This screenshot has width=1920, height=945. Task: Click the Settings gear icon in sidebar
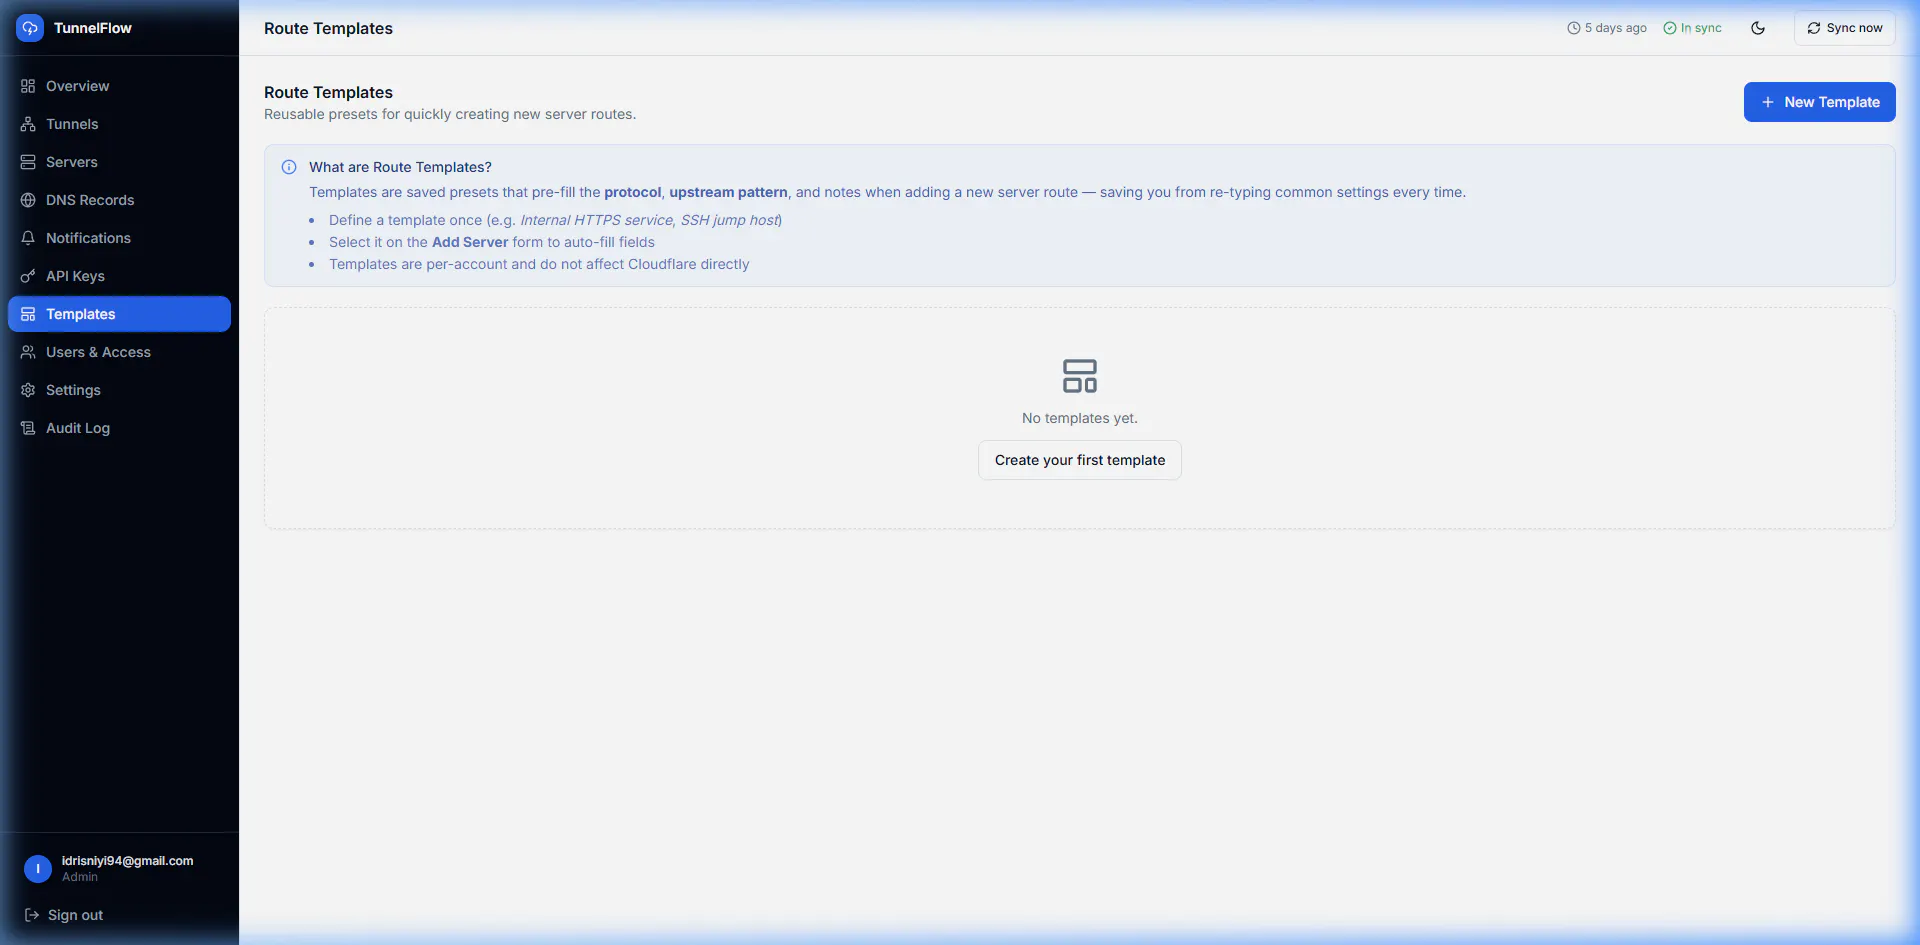(x=28, y=390)
